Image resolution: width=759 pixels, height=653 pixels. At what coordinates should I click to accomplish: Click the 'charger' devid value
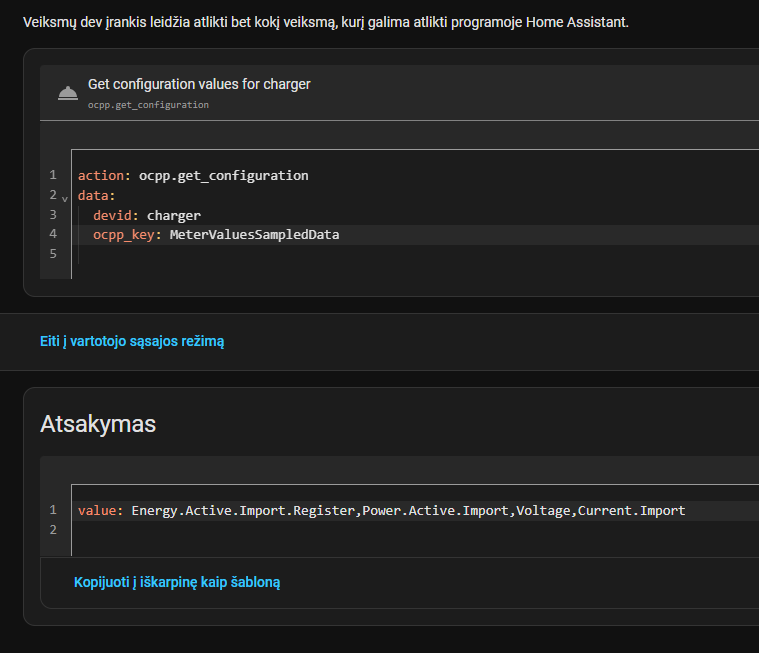(x=174, y=215)
